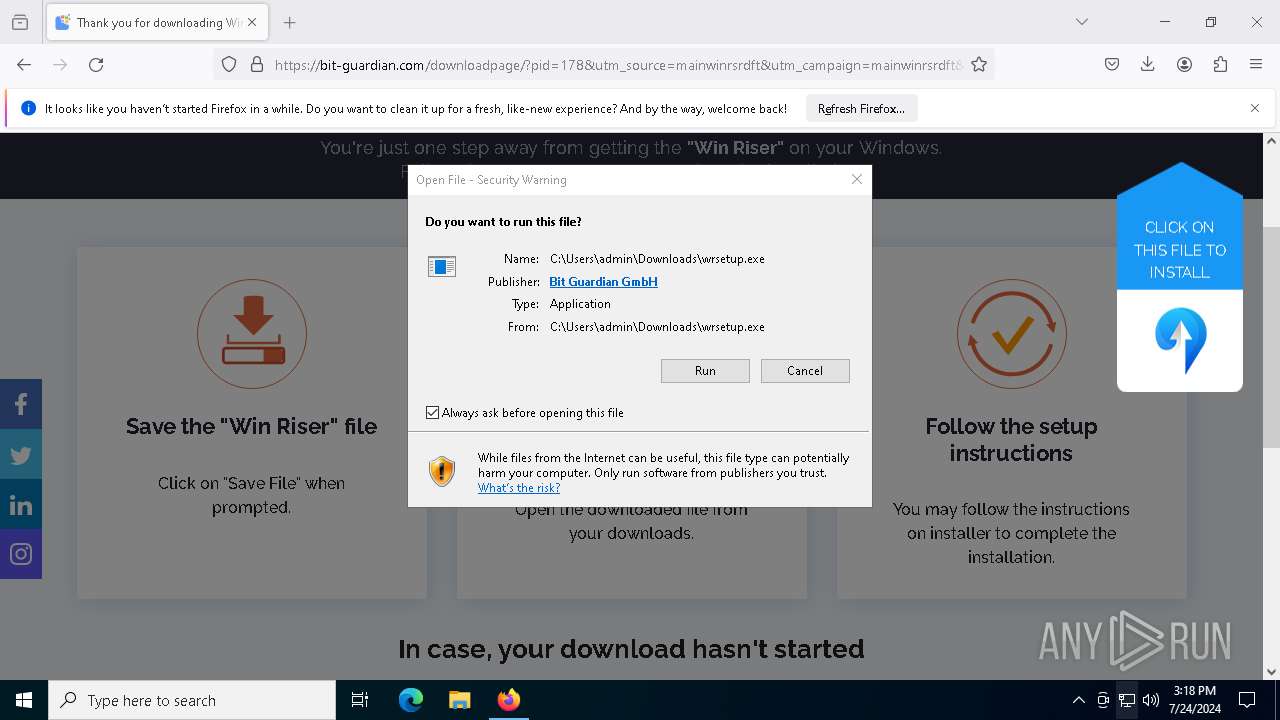Viewport: 1280px width, 720px height.
Task: Open the extensions puzzle icon
Action: [x=1220, y=64]
